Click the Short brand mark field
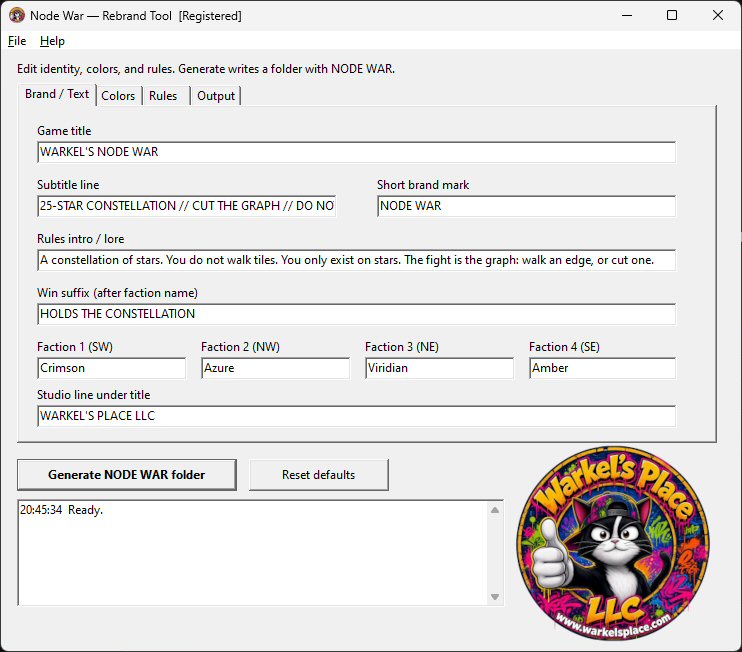The width and height of the screenshot is (742, 652). [x=526, y=206]
